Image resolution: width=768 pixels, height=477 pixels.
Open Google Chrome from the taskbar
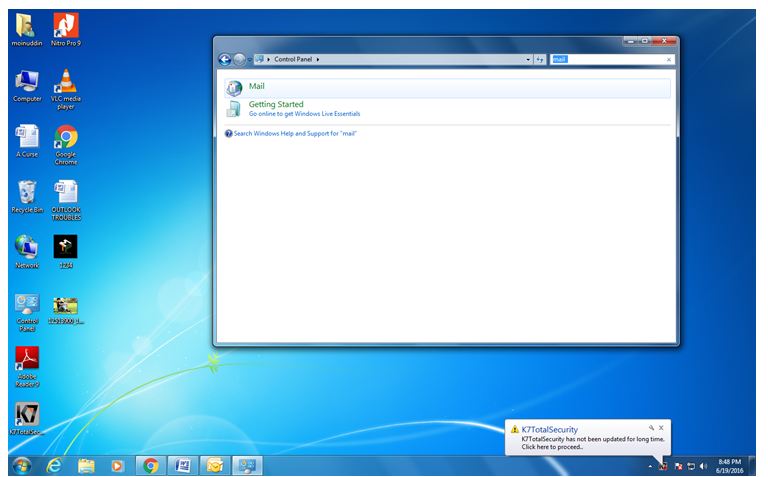(x=150, y=465)
